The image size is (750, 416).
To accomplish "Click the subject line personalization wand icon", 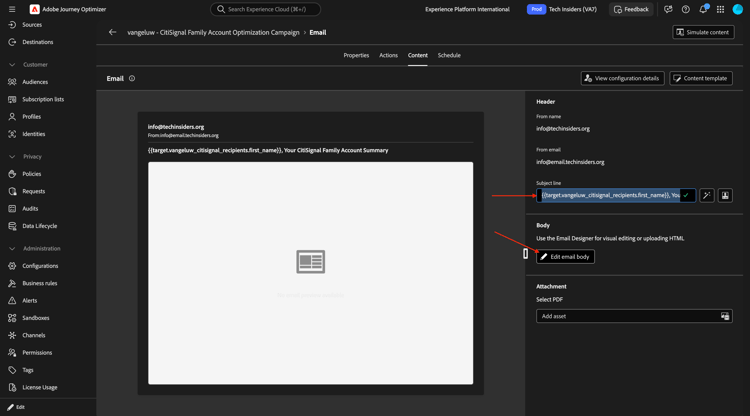I will pyautogui.click(x=707, y=195).
